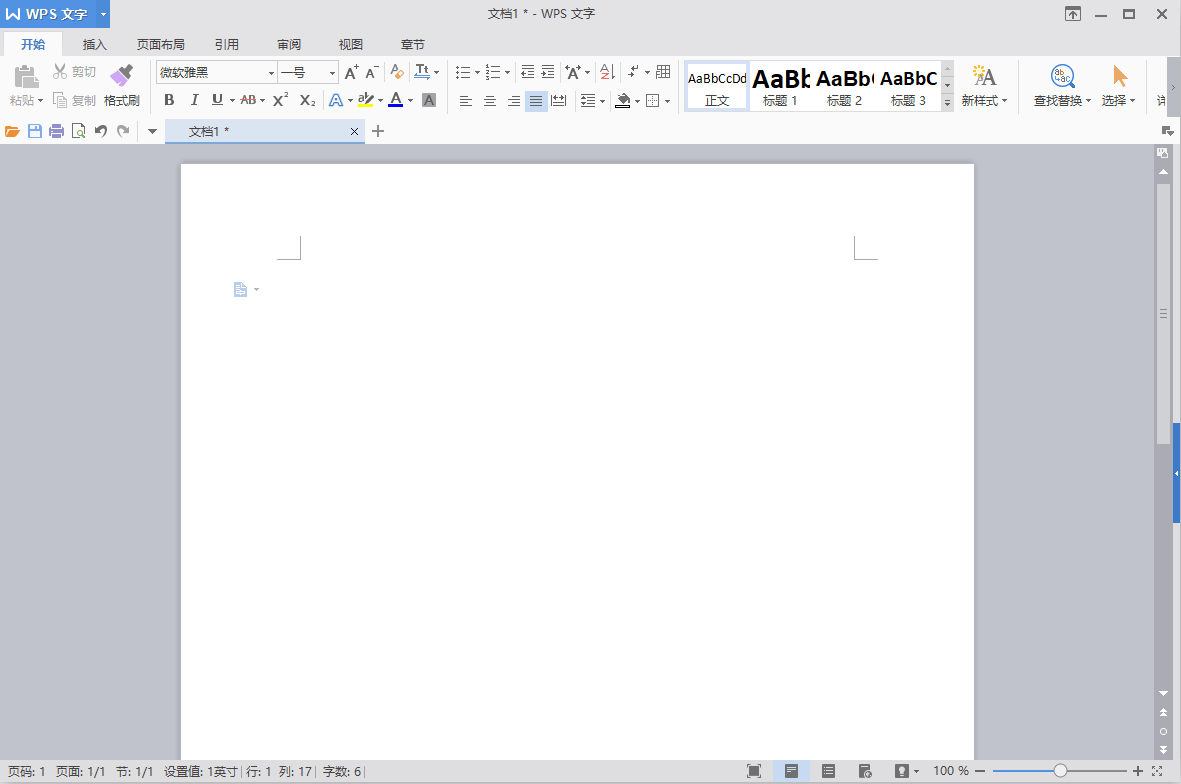Switch to the 插入 ribbon tab
This screenshot has width=1181, height=784.
pyautogui.click(x=95, y=44)
